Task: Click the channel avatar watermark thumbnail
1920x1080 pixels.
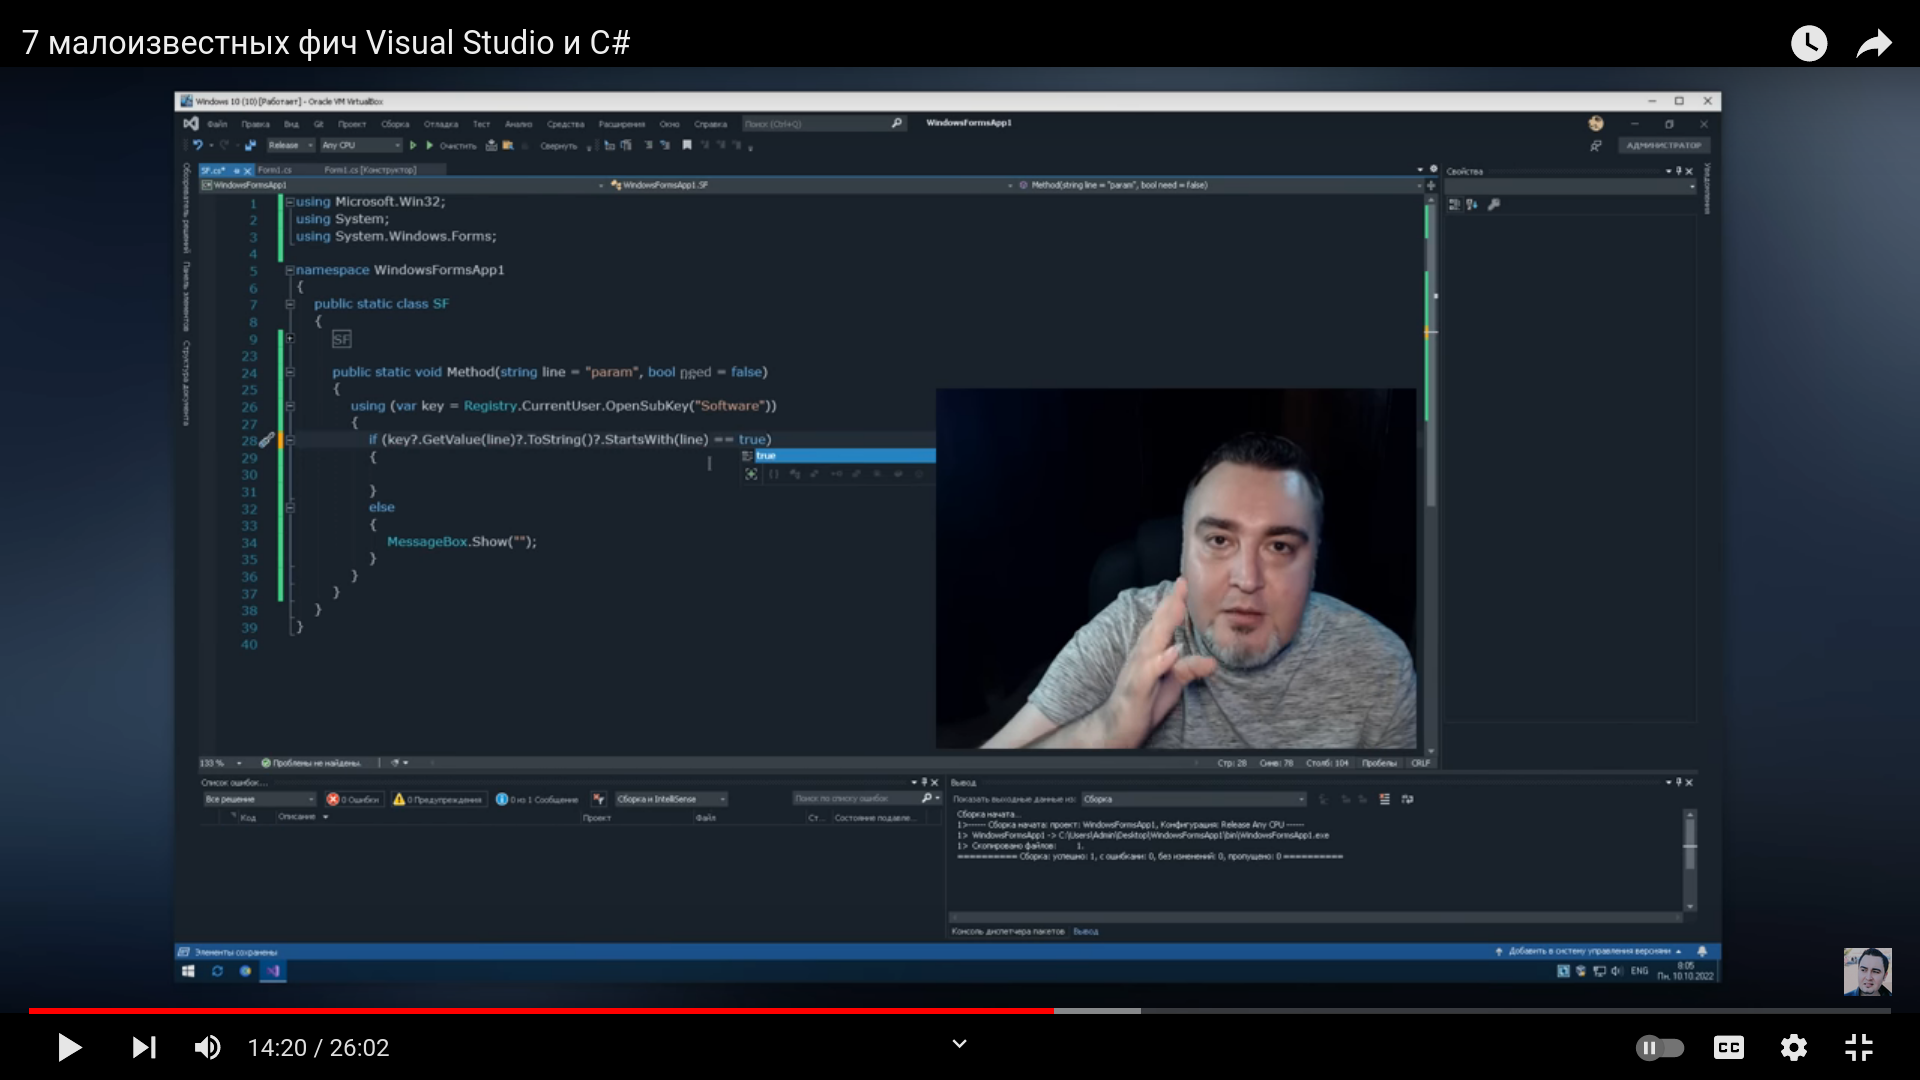Action: pyautogui.click(x=1867, y=972)
